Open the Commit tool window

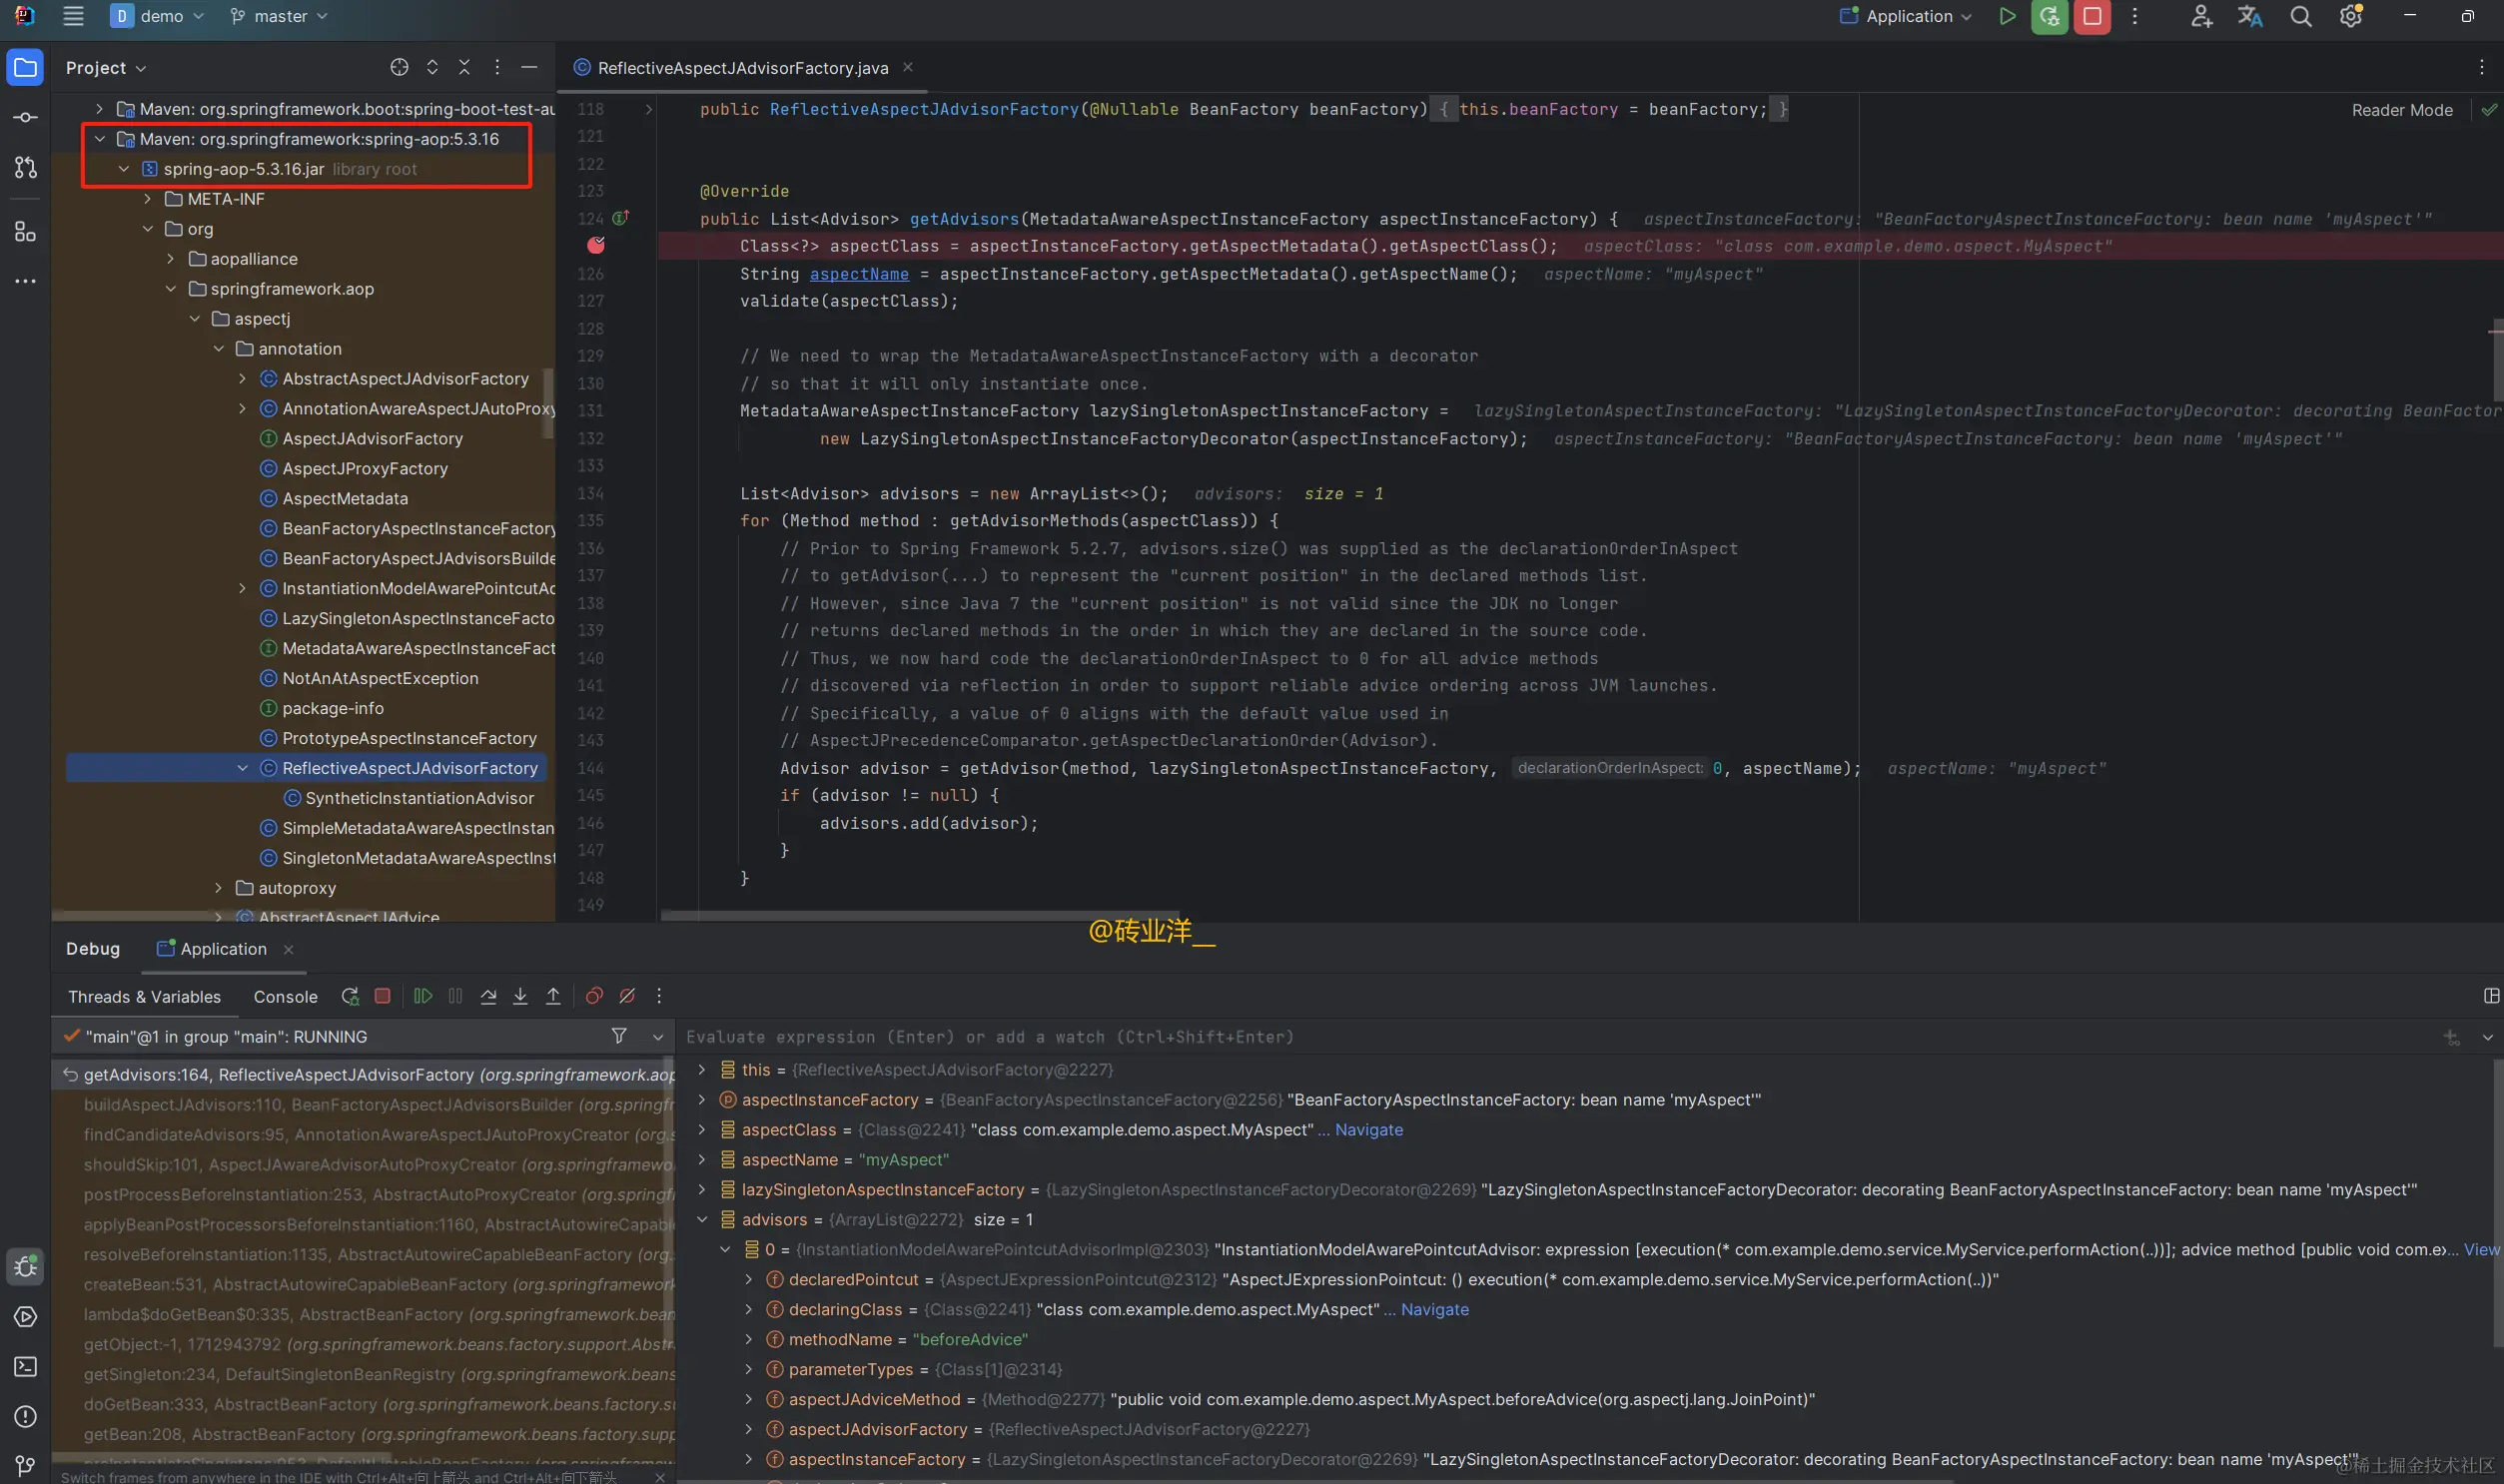click(25, 118)
